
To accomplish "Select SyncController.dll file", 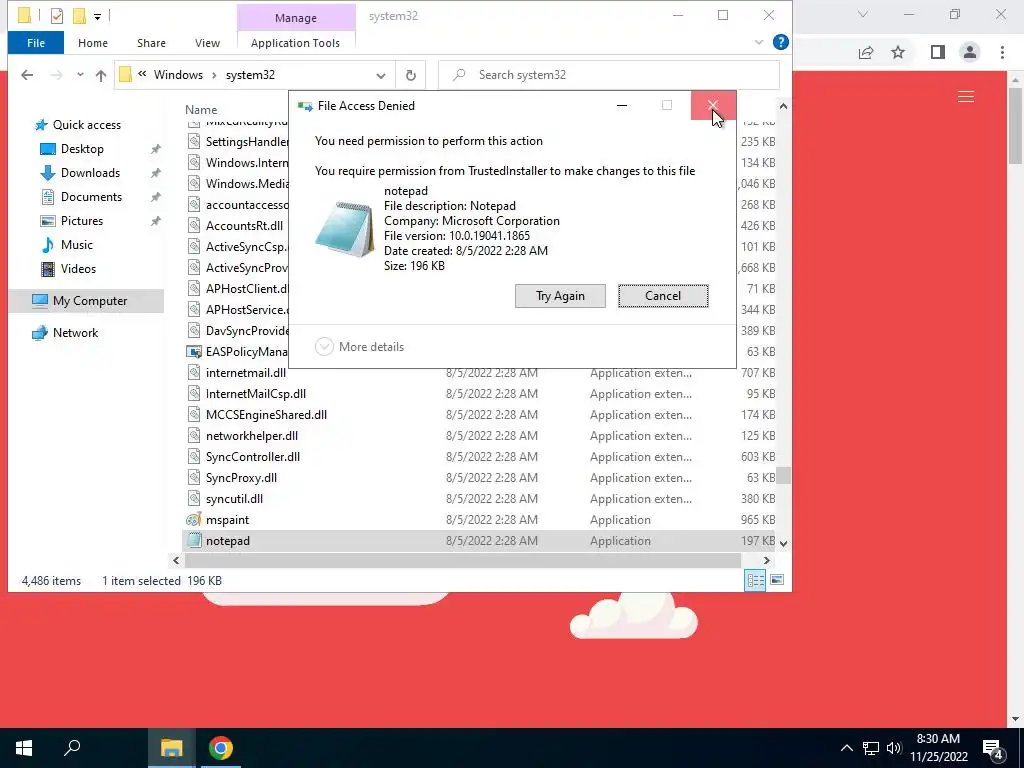I will (x=253, y=457).
